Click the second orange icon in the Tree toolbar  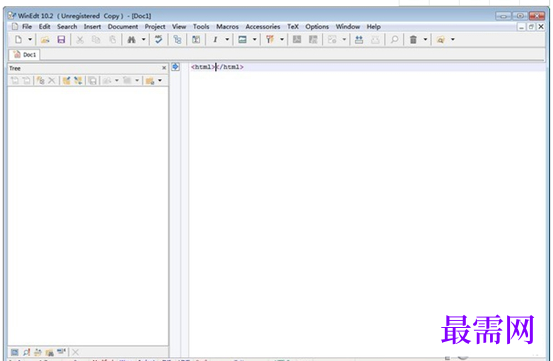[78, 81]
